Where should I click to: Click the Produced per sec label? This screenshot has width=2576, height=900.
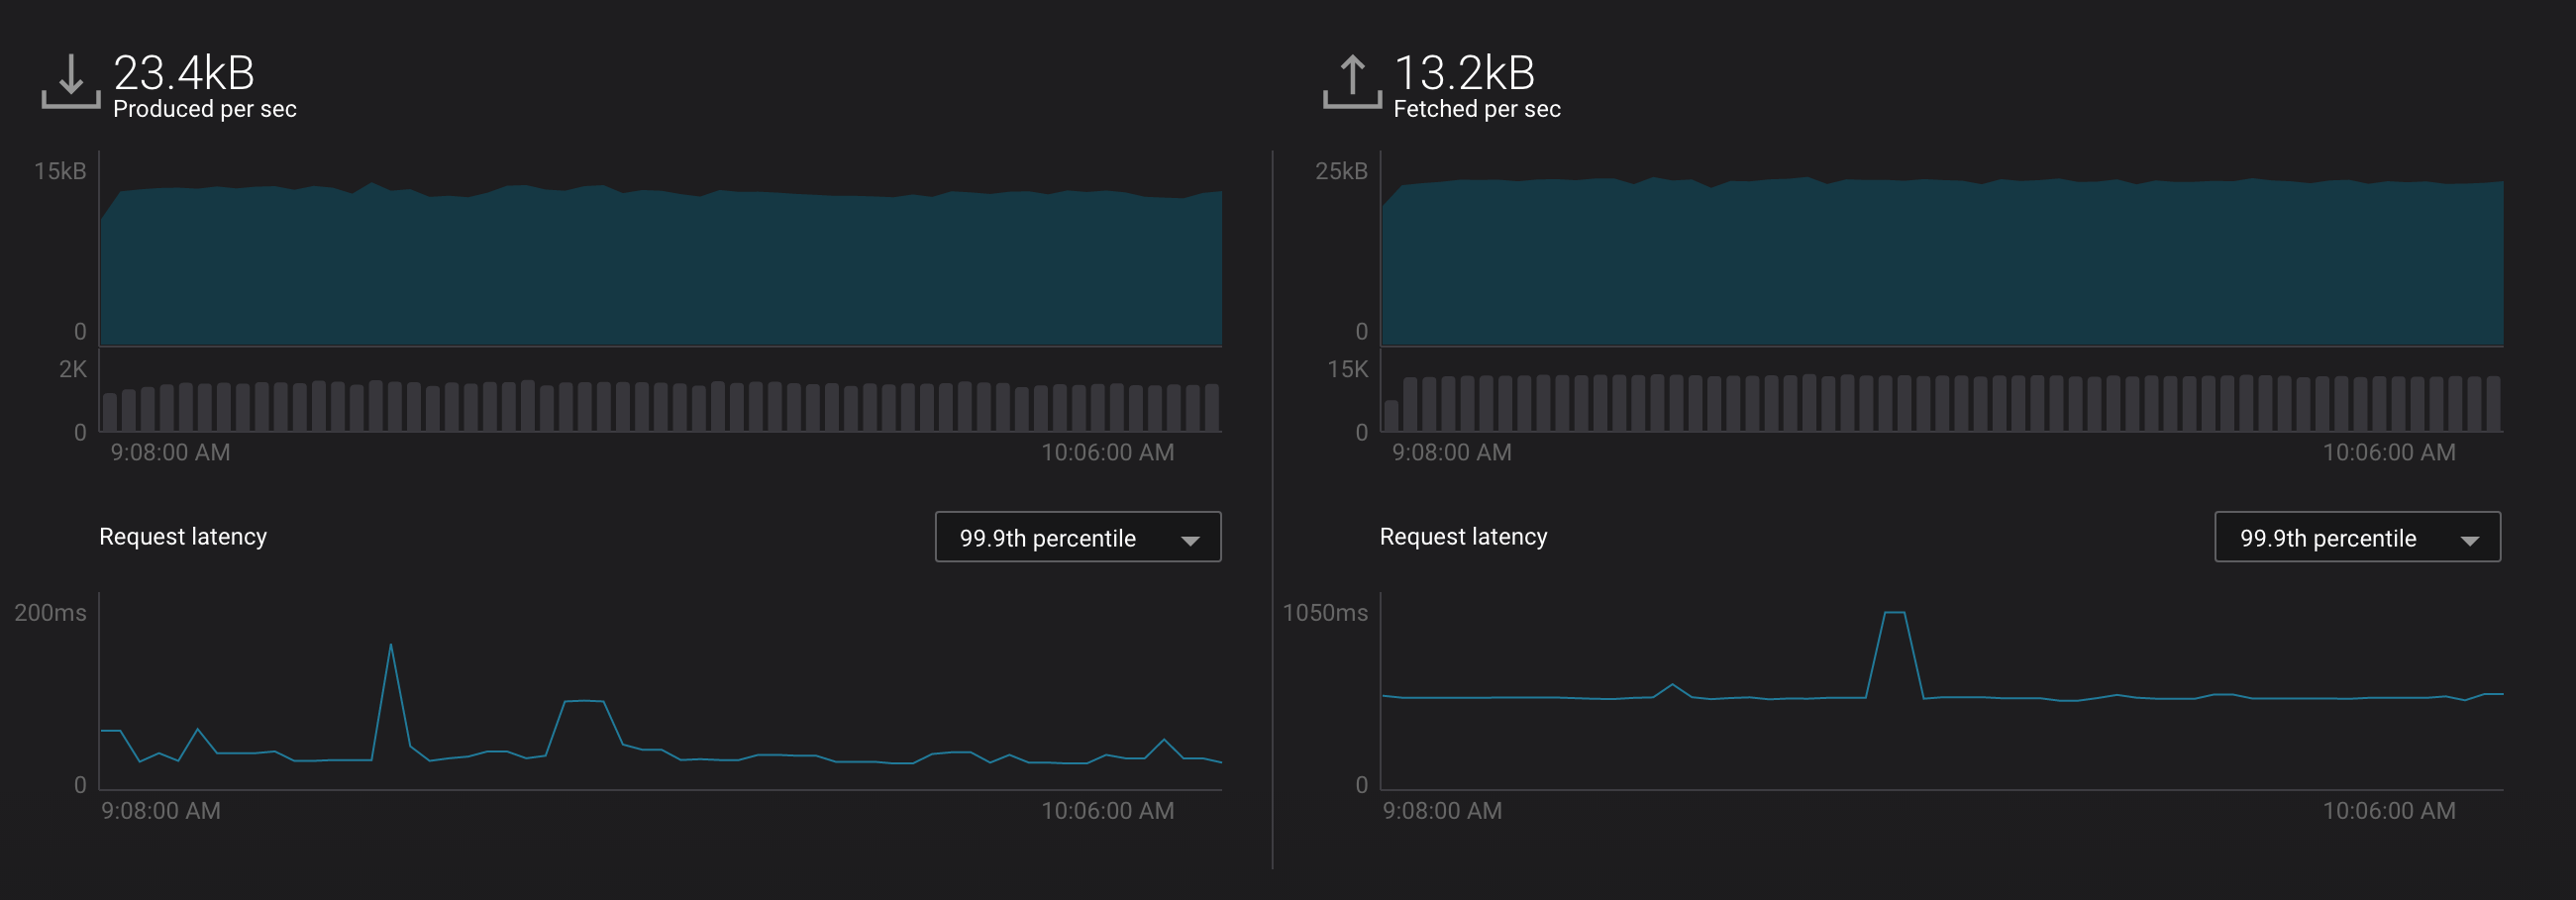[x=205, y=109]
